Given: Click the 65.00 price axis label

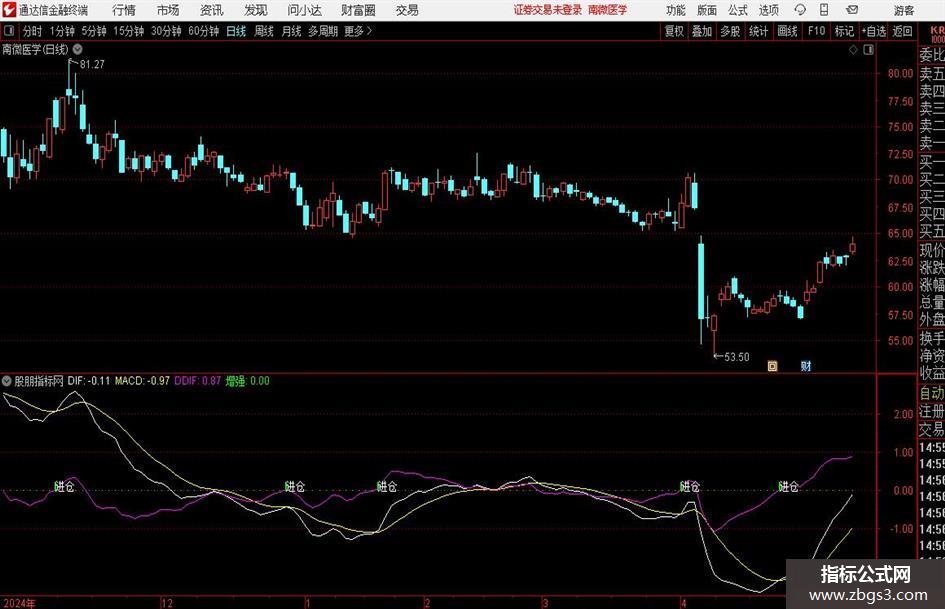Looking at the screenshot, I should pos(900,233).
